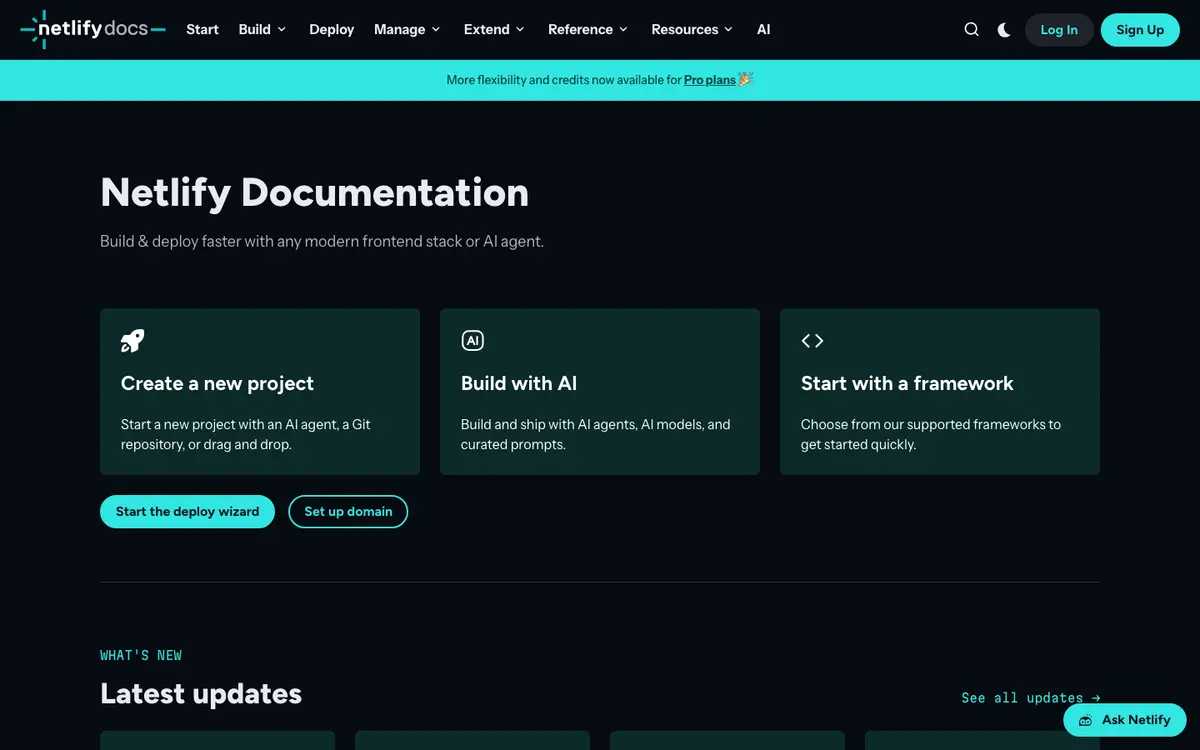Click the WHAT'S NEW label
1200x750 pixels.
[141, 655]
